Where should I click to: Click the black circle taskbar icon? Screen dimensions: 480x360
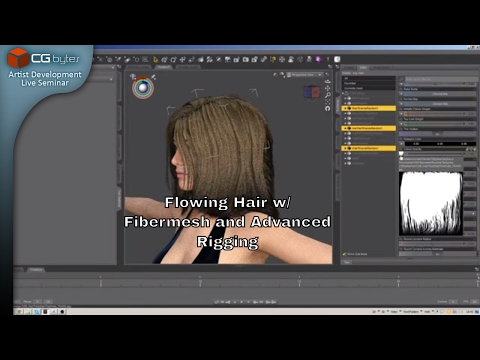click(62, 312)
